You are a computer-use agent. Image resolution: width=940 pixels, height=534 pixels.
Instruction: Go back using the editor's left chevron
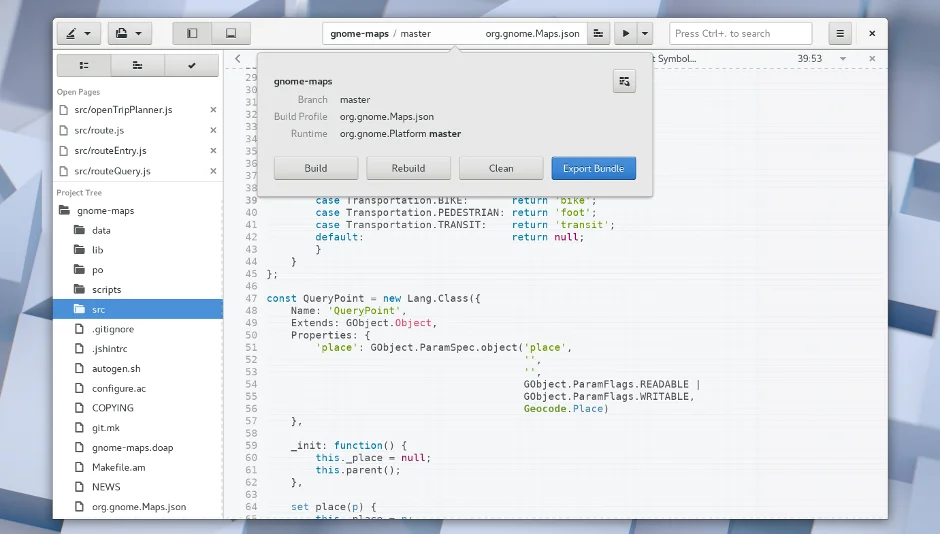pyautogui.click(x=238, y=59)
